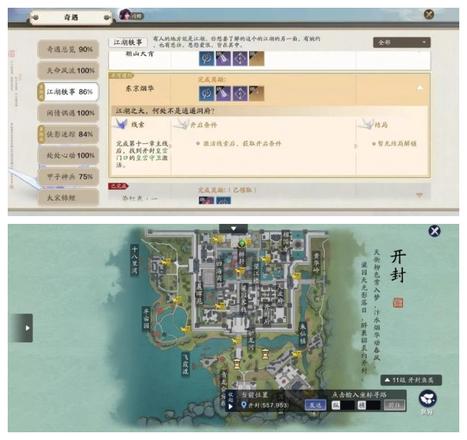This screenshot has width=467, height=440.
Task: Click the horse waypoint at the east wall gate
Action: click(x=296, y=276)
